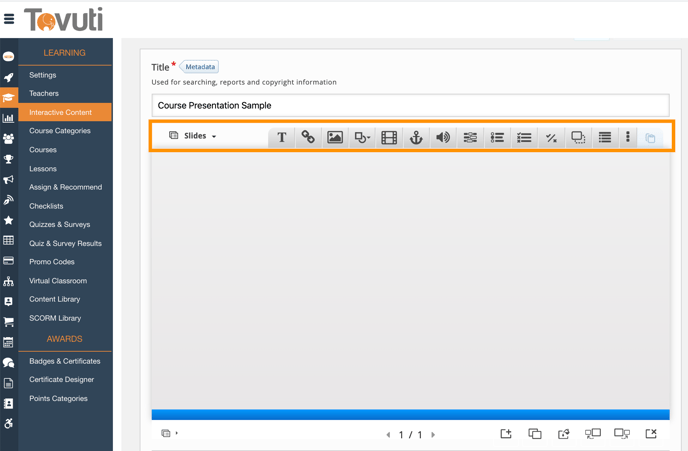This screenshot has height=451, width=688.
Task: Click the Title input field
Action: (410, 105)
